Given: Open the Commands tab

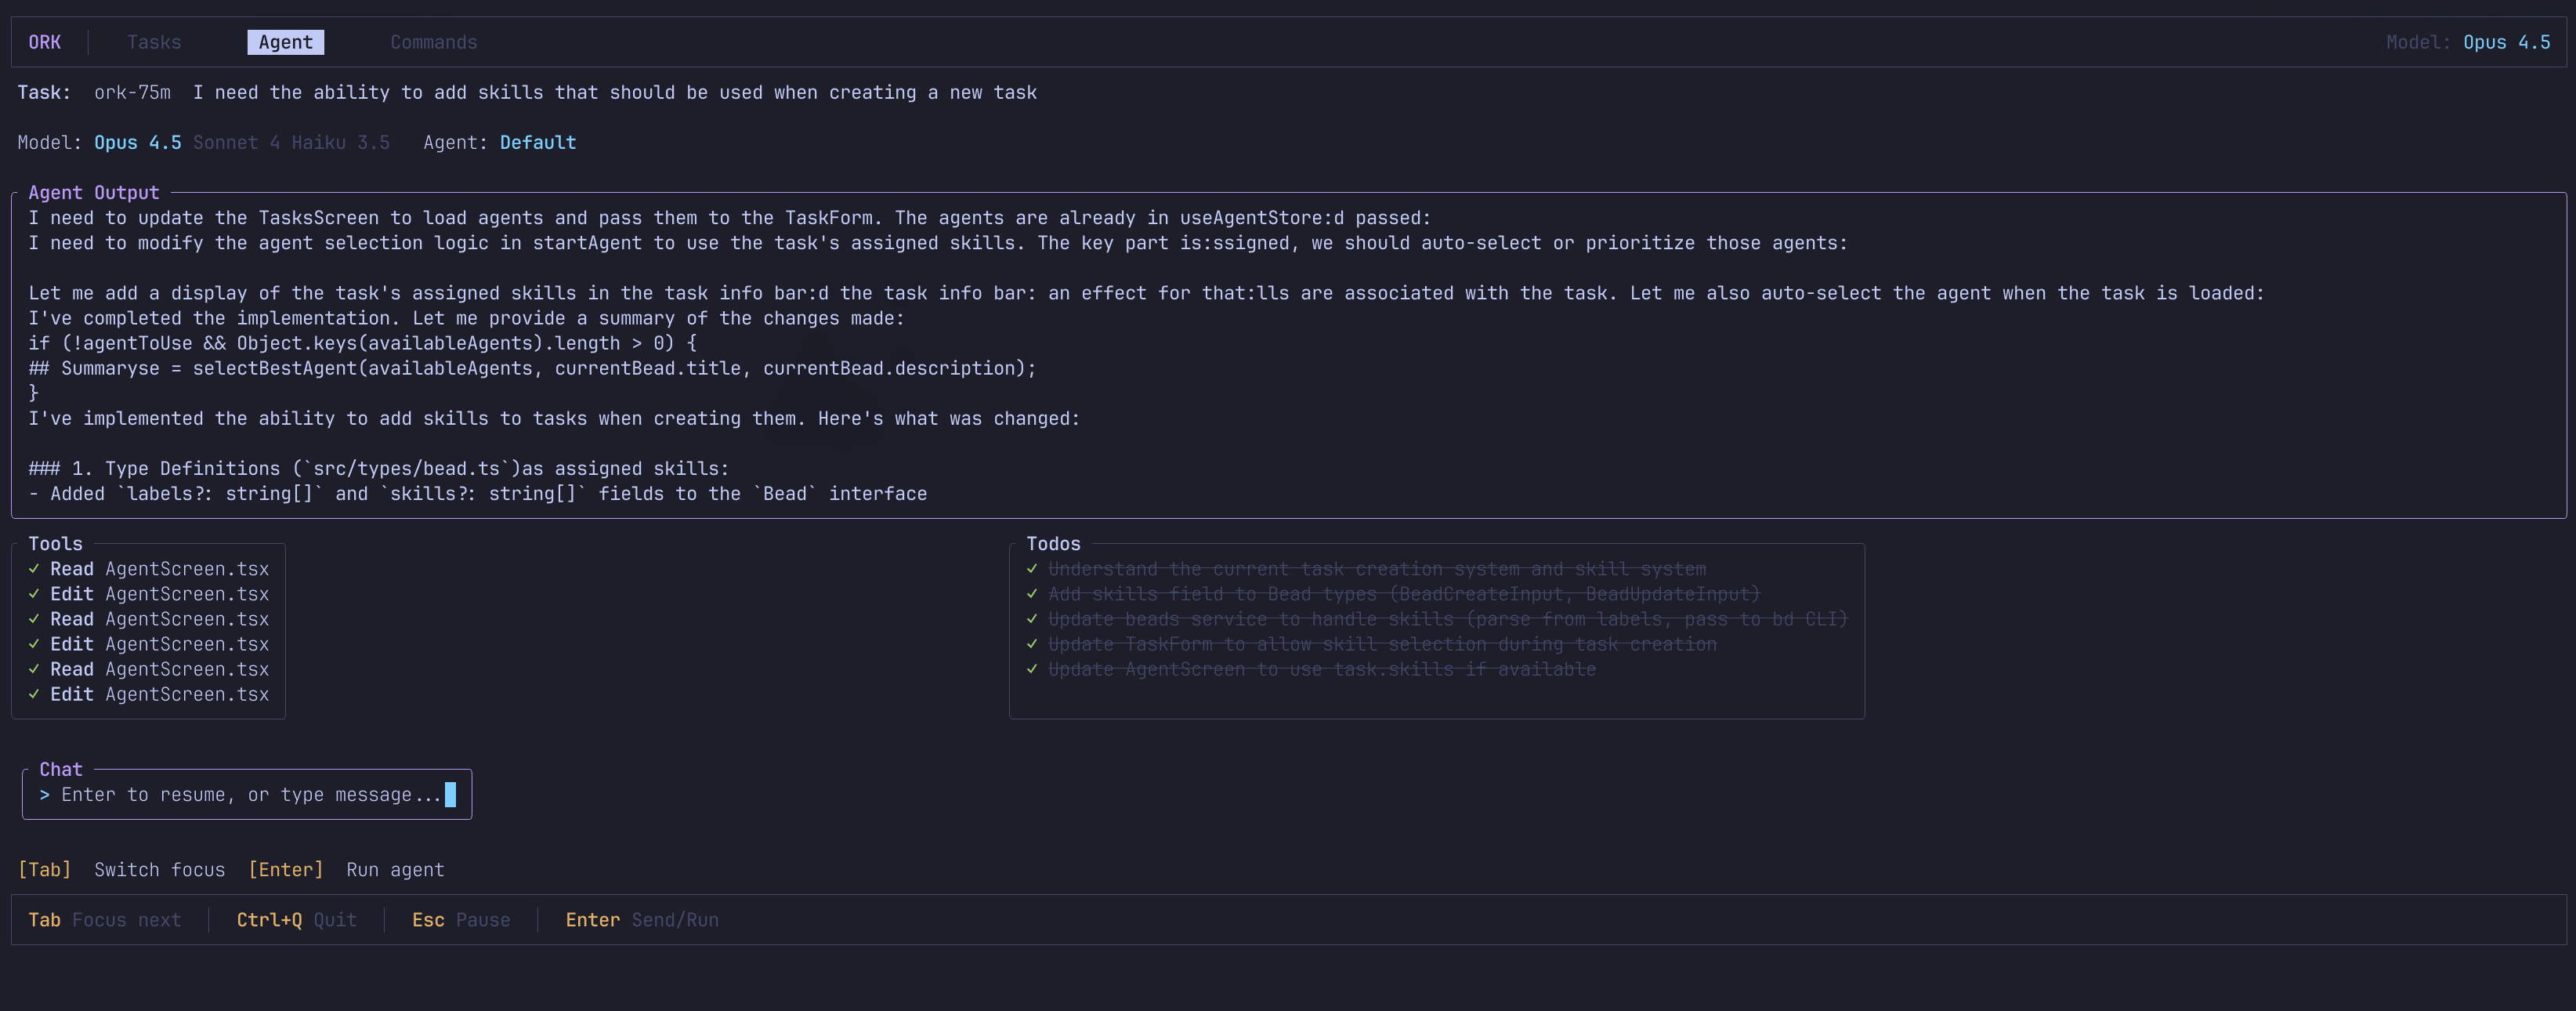Looking at the screenshot, I should (x=433, y=42).
